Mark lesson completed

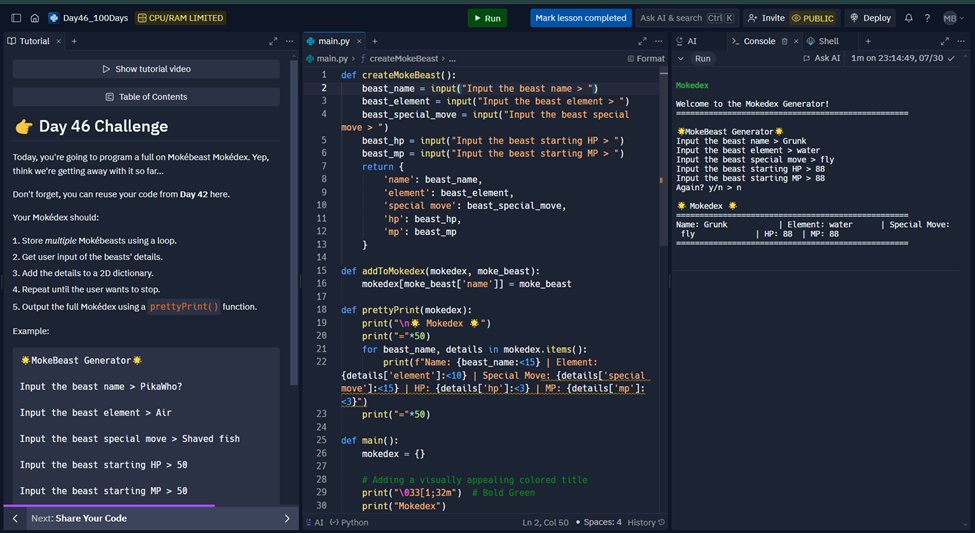click(x=581, y=18)
